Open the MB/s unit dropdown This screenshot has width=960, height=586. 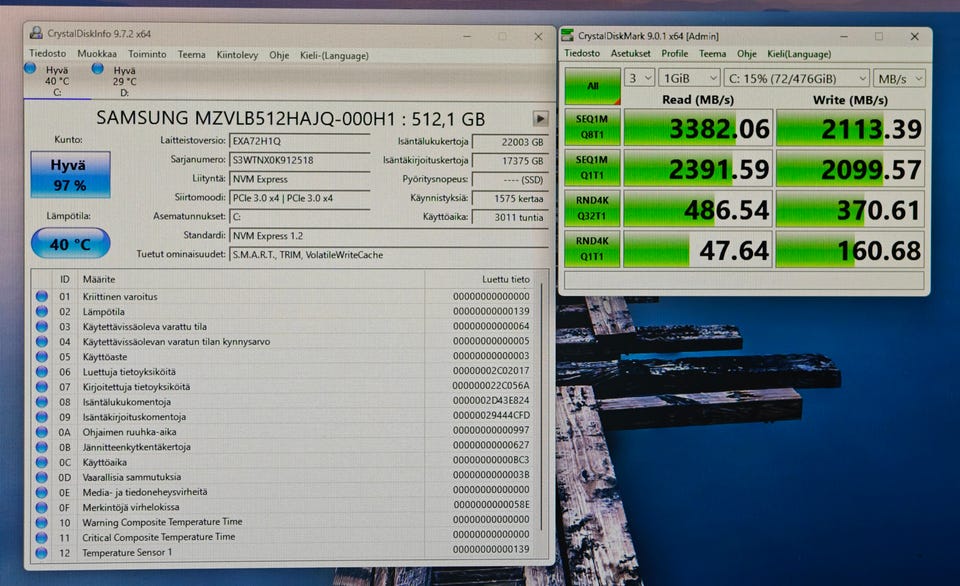click(x=898, y=78)
